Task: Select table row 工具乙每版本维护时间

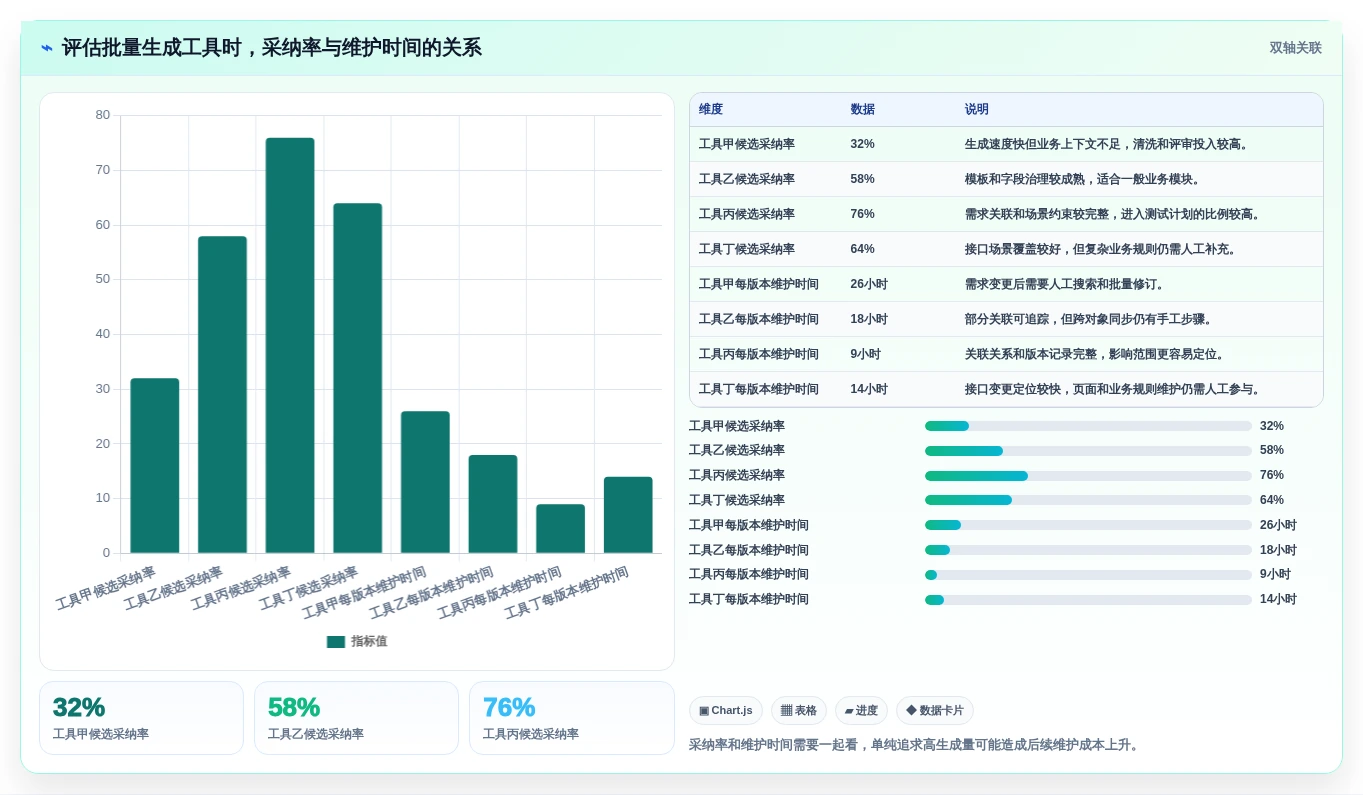Action: 1006,320
